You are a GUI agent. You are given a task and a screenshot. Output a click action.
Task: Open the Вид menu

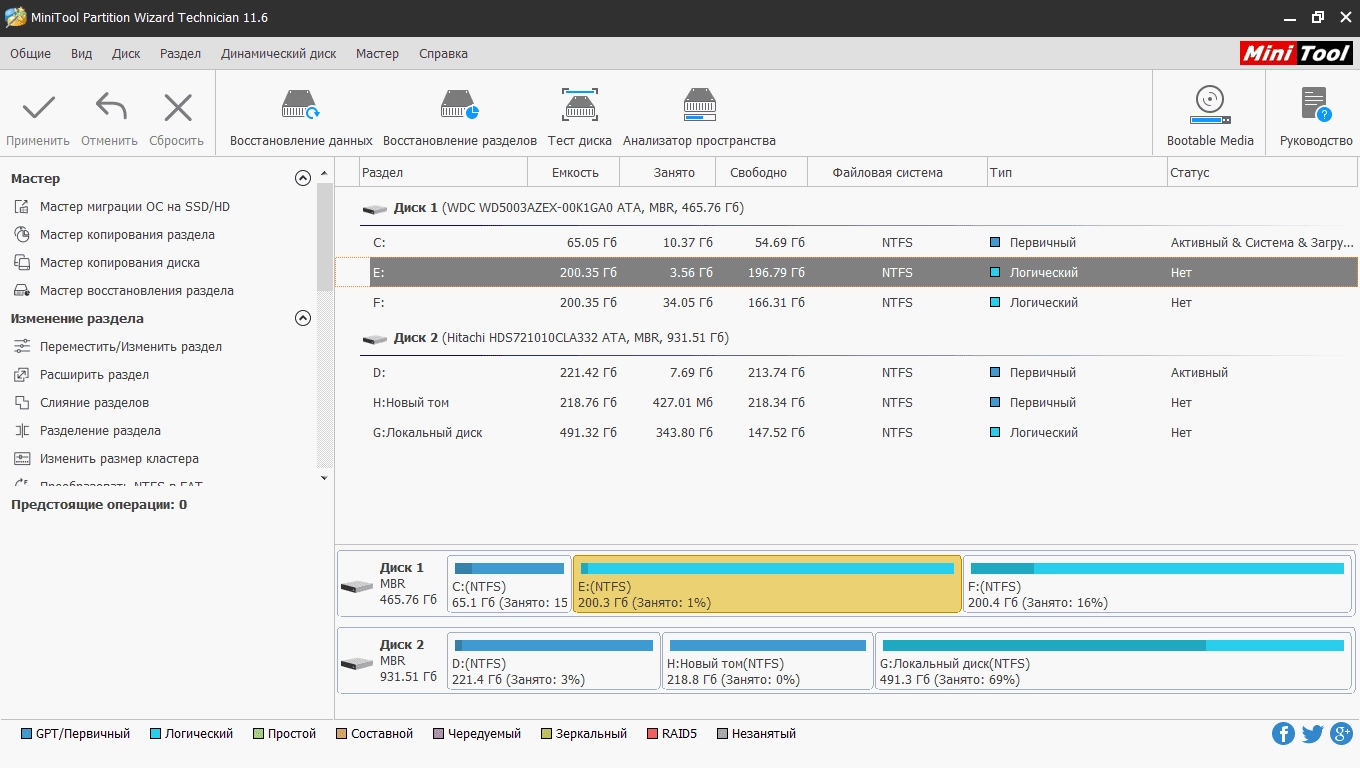[x=82, y=54]
